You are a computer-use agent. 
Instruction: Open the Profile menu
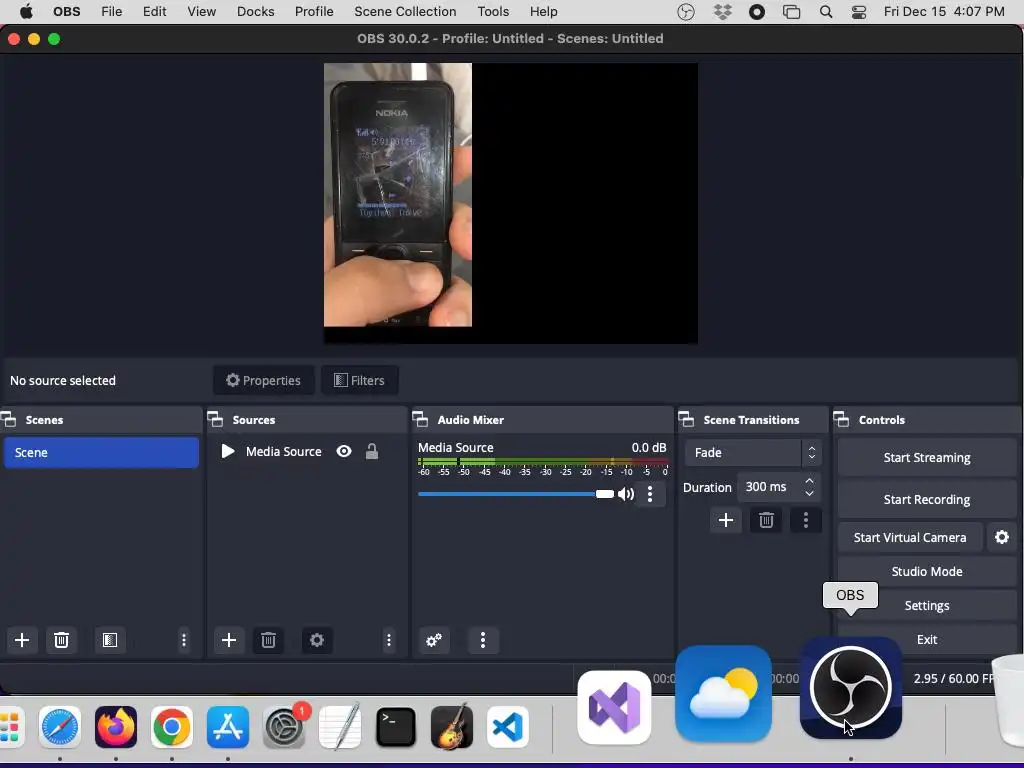(x=314, y=12)
